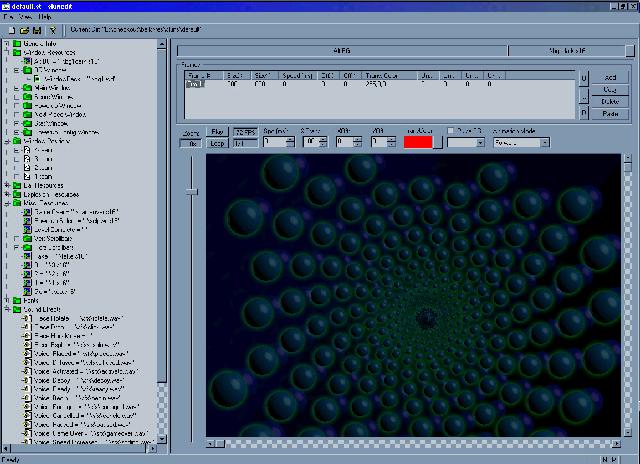This screenshot has width=640, height=464.
Task: Expand the Ball Resources tree node
Action: point(6,185)
